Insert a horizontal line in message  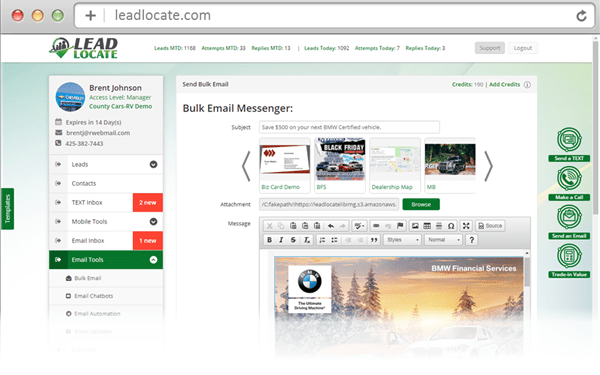(439, 226)
